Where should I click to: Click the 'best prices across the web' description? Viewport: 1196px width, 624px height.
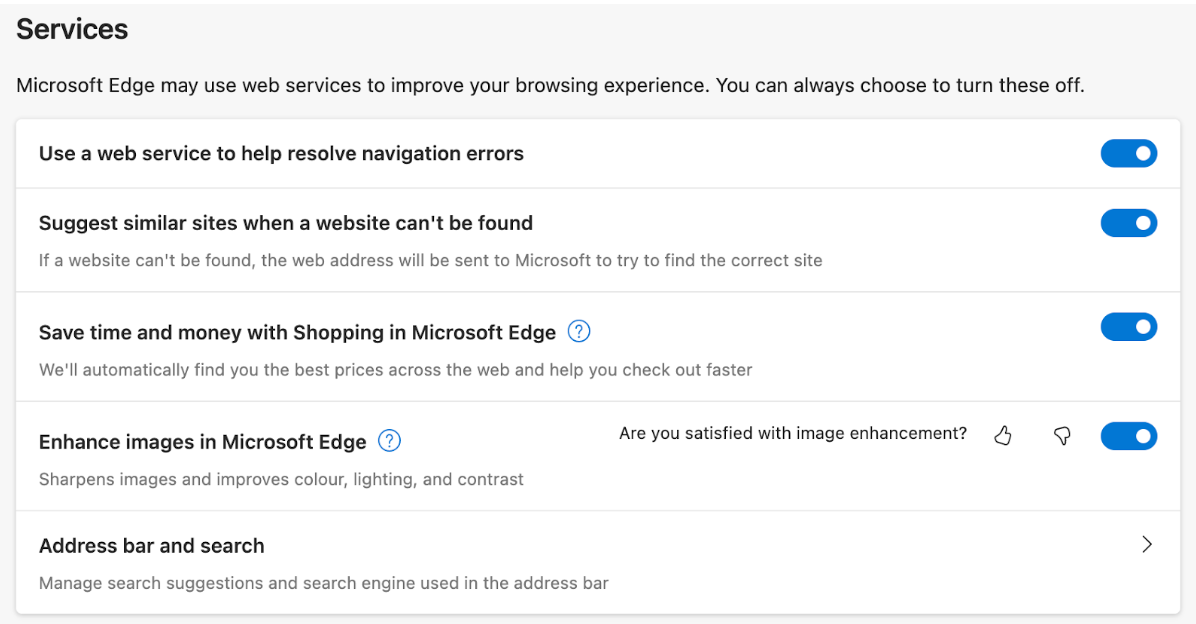coord(395,370)
